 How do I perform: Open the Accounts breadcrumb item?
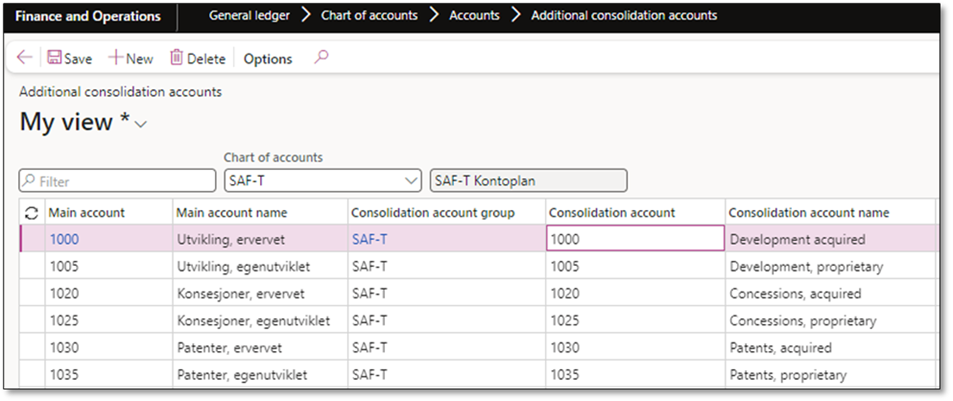(475, 15)
